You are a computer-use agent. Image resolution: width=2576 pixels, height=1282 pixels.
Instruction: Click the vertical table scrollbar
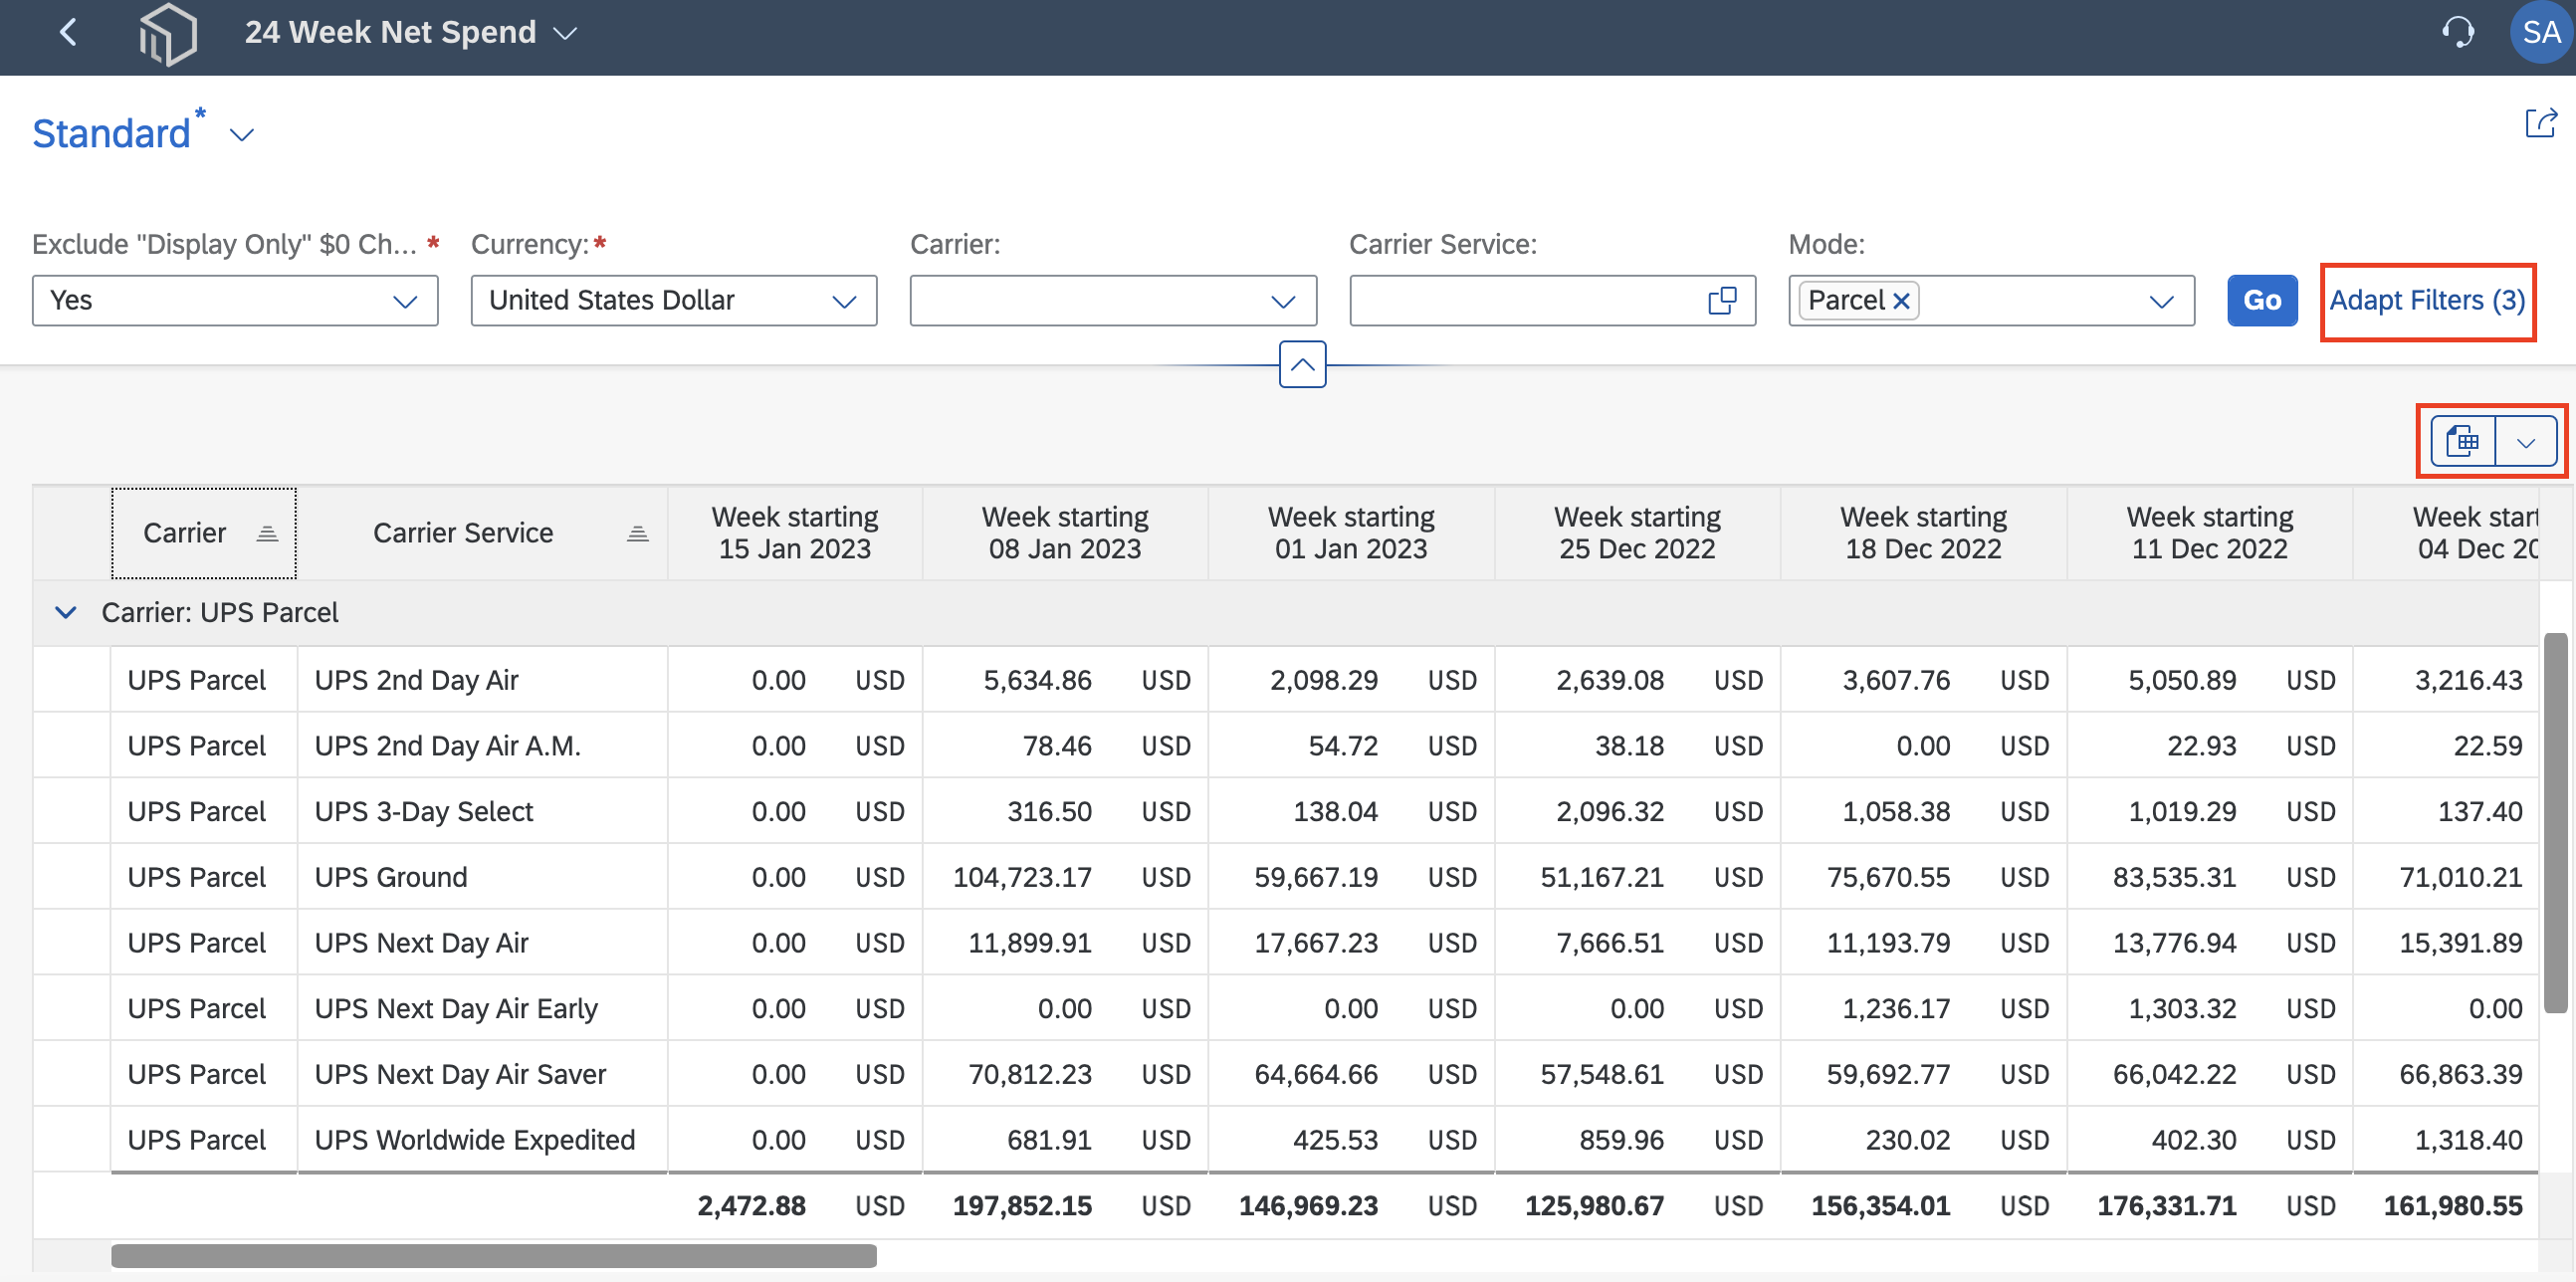pos(2556,823)
